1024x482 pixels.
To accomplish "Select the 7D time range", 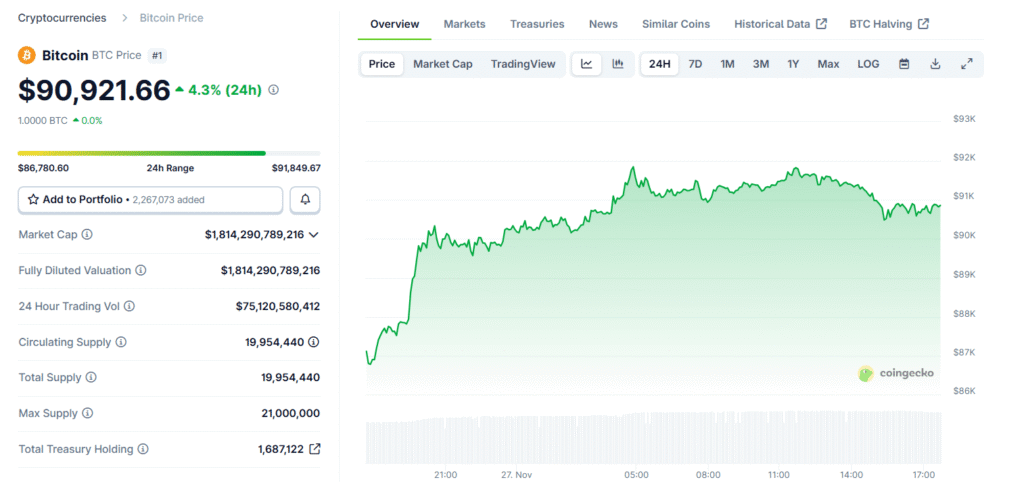I will [x=696, y=64].
